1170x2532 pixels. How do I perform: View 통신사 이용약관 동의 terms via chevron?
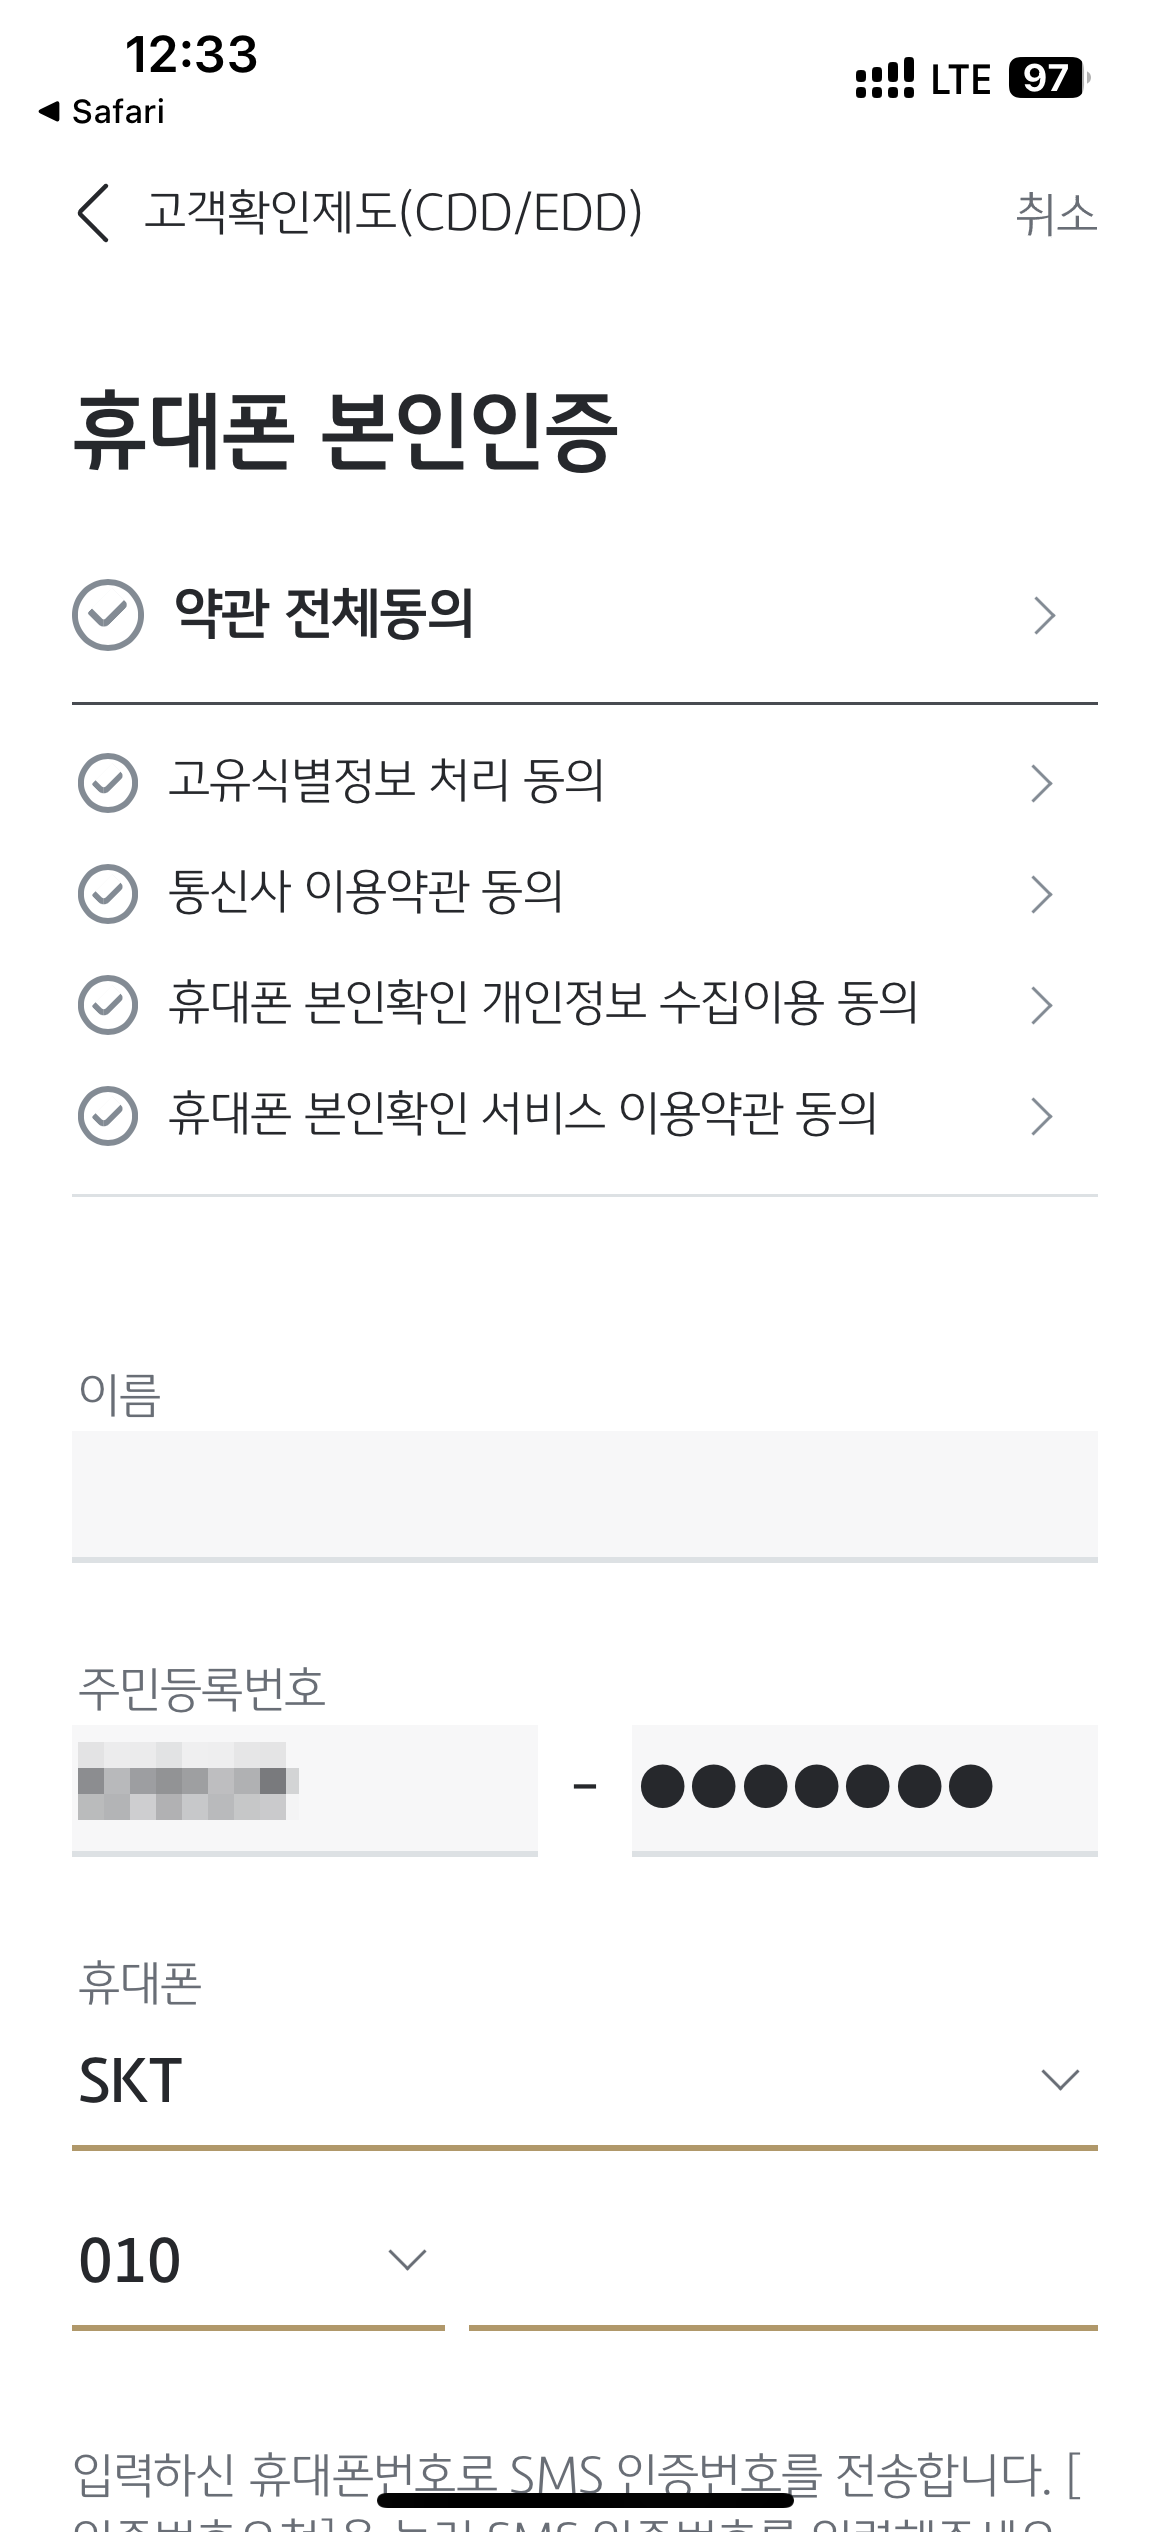pyautogui.click(x=1042, y=894)
